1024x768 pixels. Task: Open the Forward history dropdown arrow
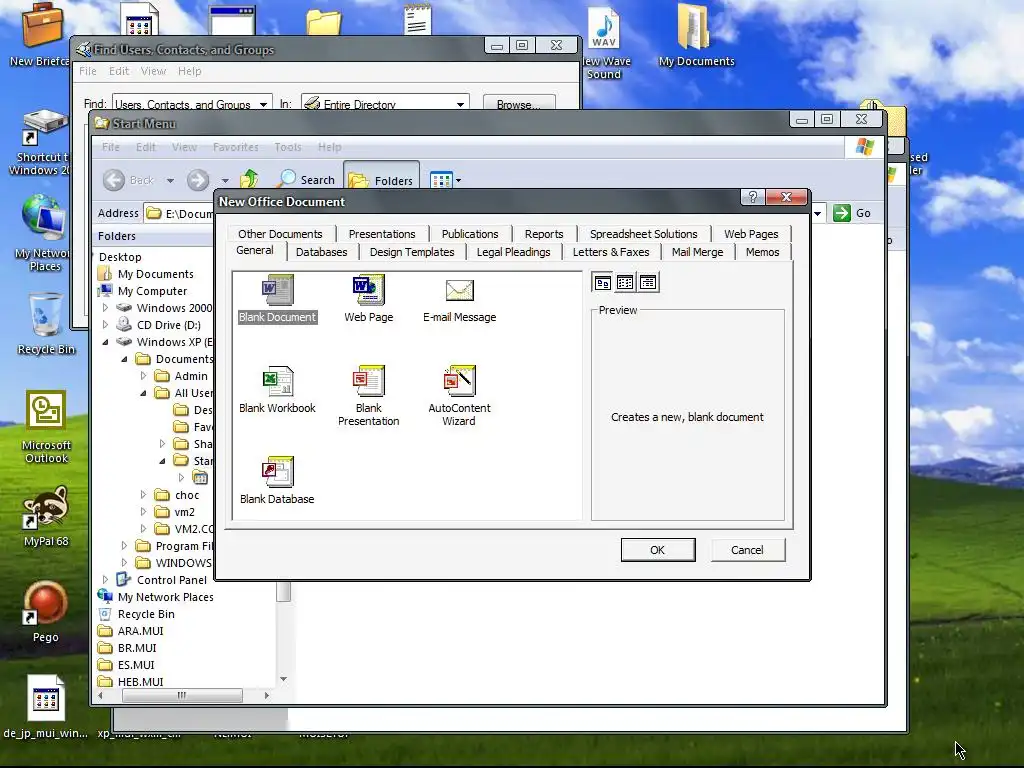[225, 181]
